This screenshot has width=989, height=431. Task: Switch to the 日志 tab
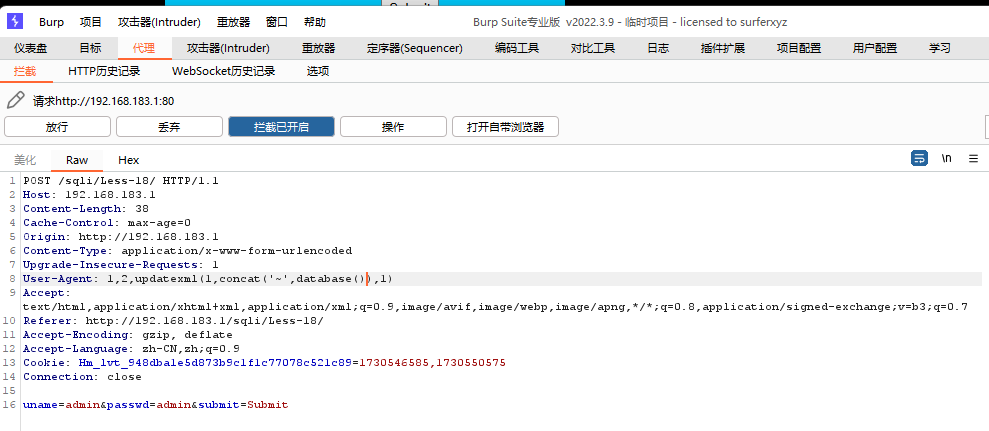pyautogui.click(x=658, y=48)
